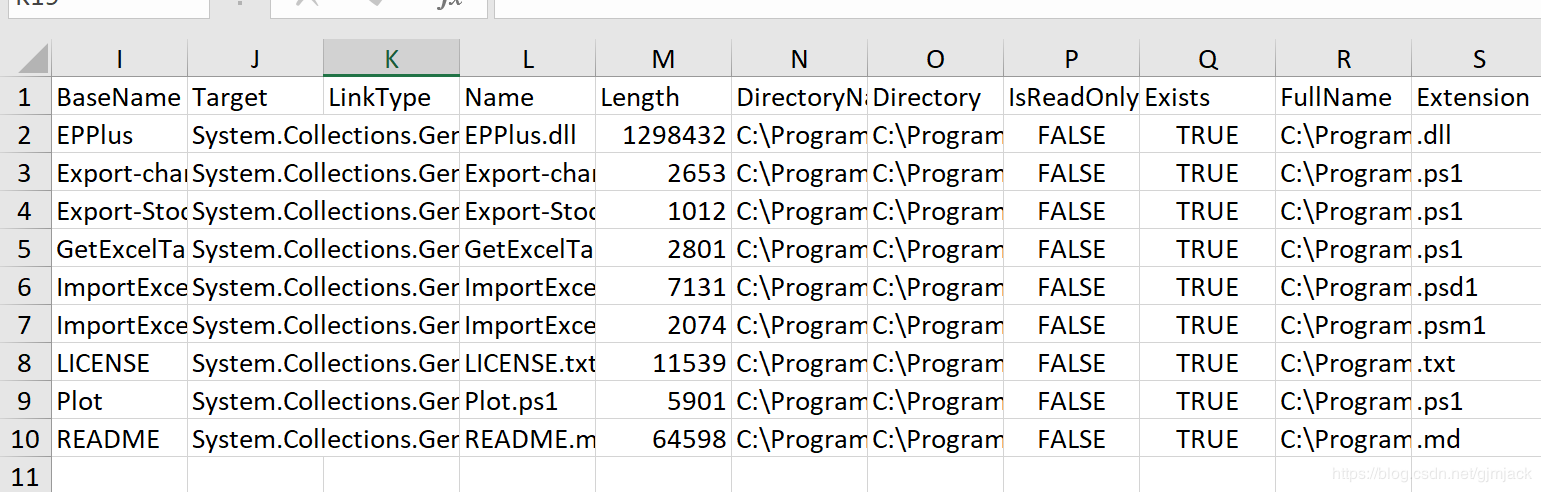Click the formula bar Enter checkmark icon
The height and width of the screenshot is (492, 1541).
(377, 4)
